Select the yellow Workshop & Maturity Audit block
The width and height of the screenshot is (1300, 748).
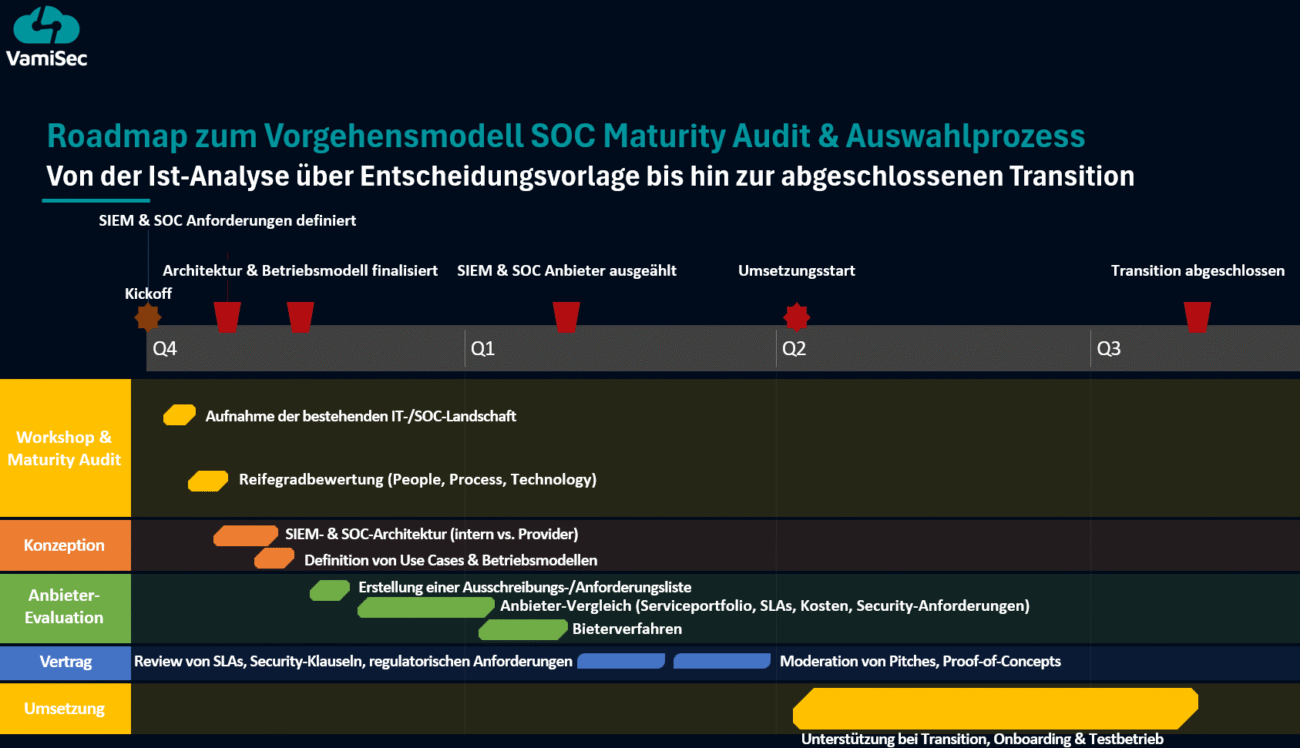pos(65,448)
